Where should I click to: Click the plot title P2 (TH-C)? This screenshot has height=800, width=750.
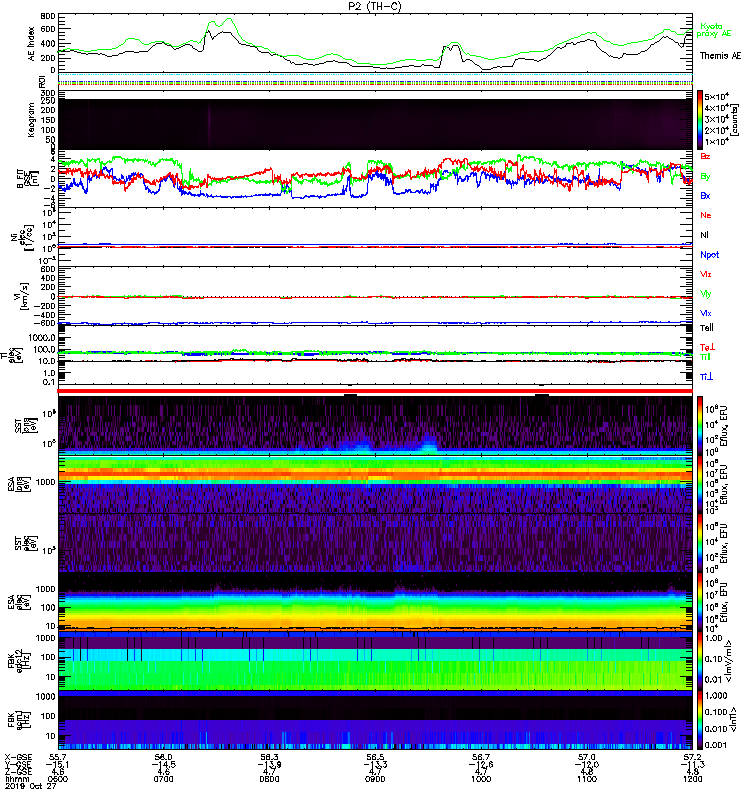(x=374, y=6)
